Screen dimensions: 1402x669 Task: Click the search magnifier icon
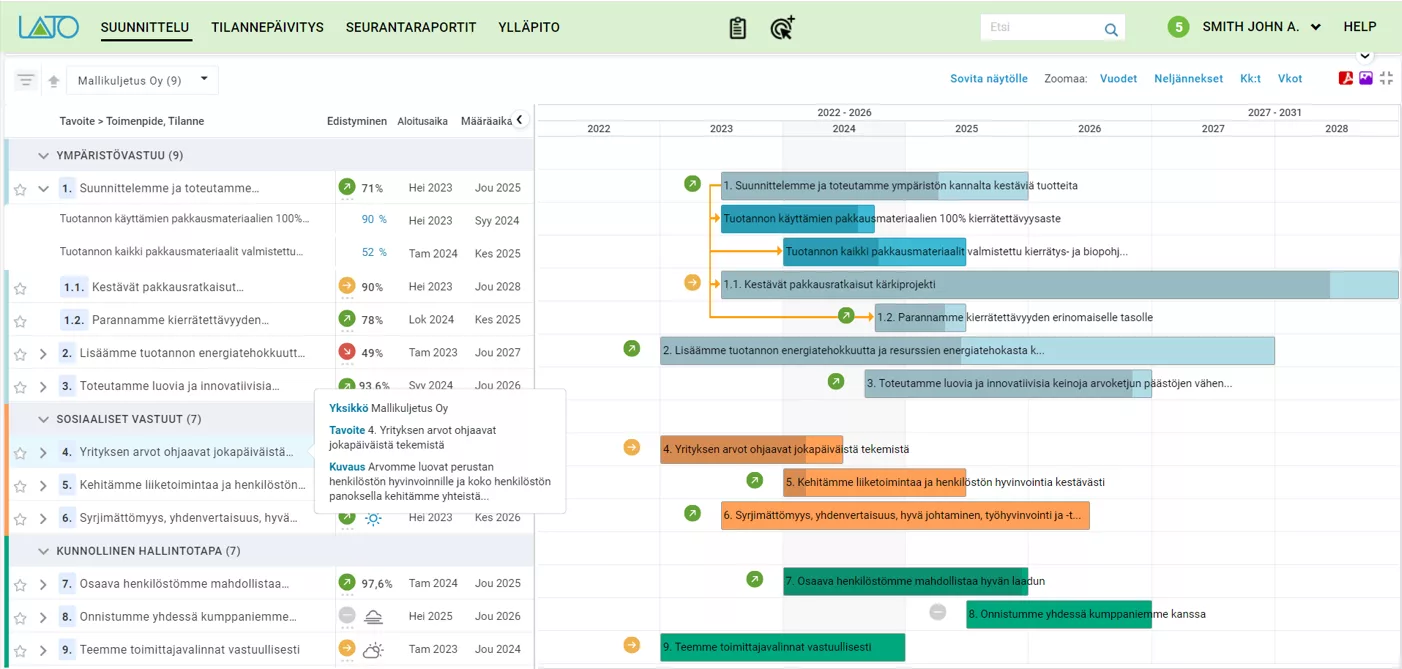1111,29
